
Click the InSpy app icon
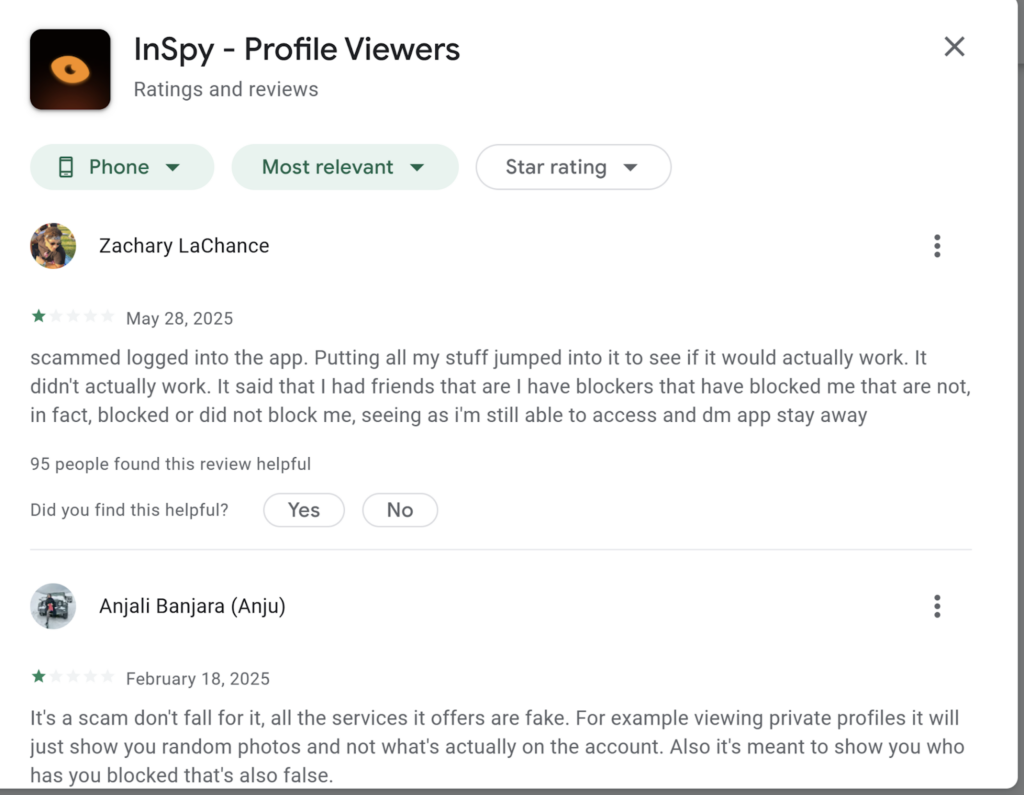click(69, 68)
